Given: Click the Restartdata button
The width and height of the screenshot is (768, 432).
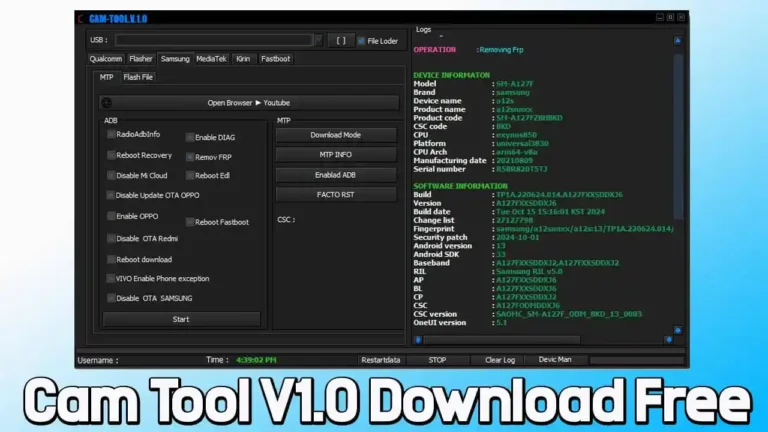Looking at the screenshot, I should coord(381,360).
